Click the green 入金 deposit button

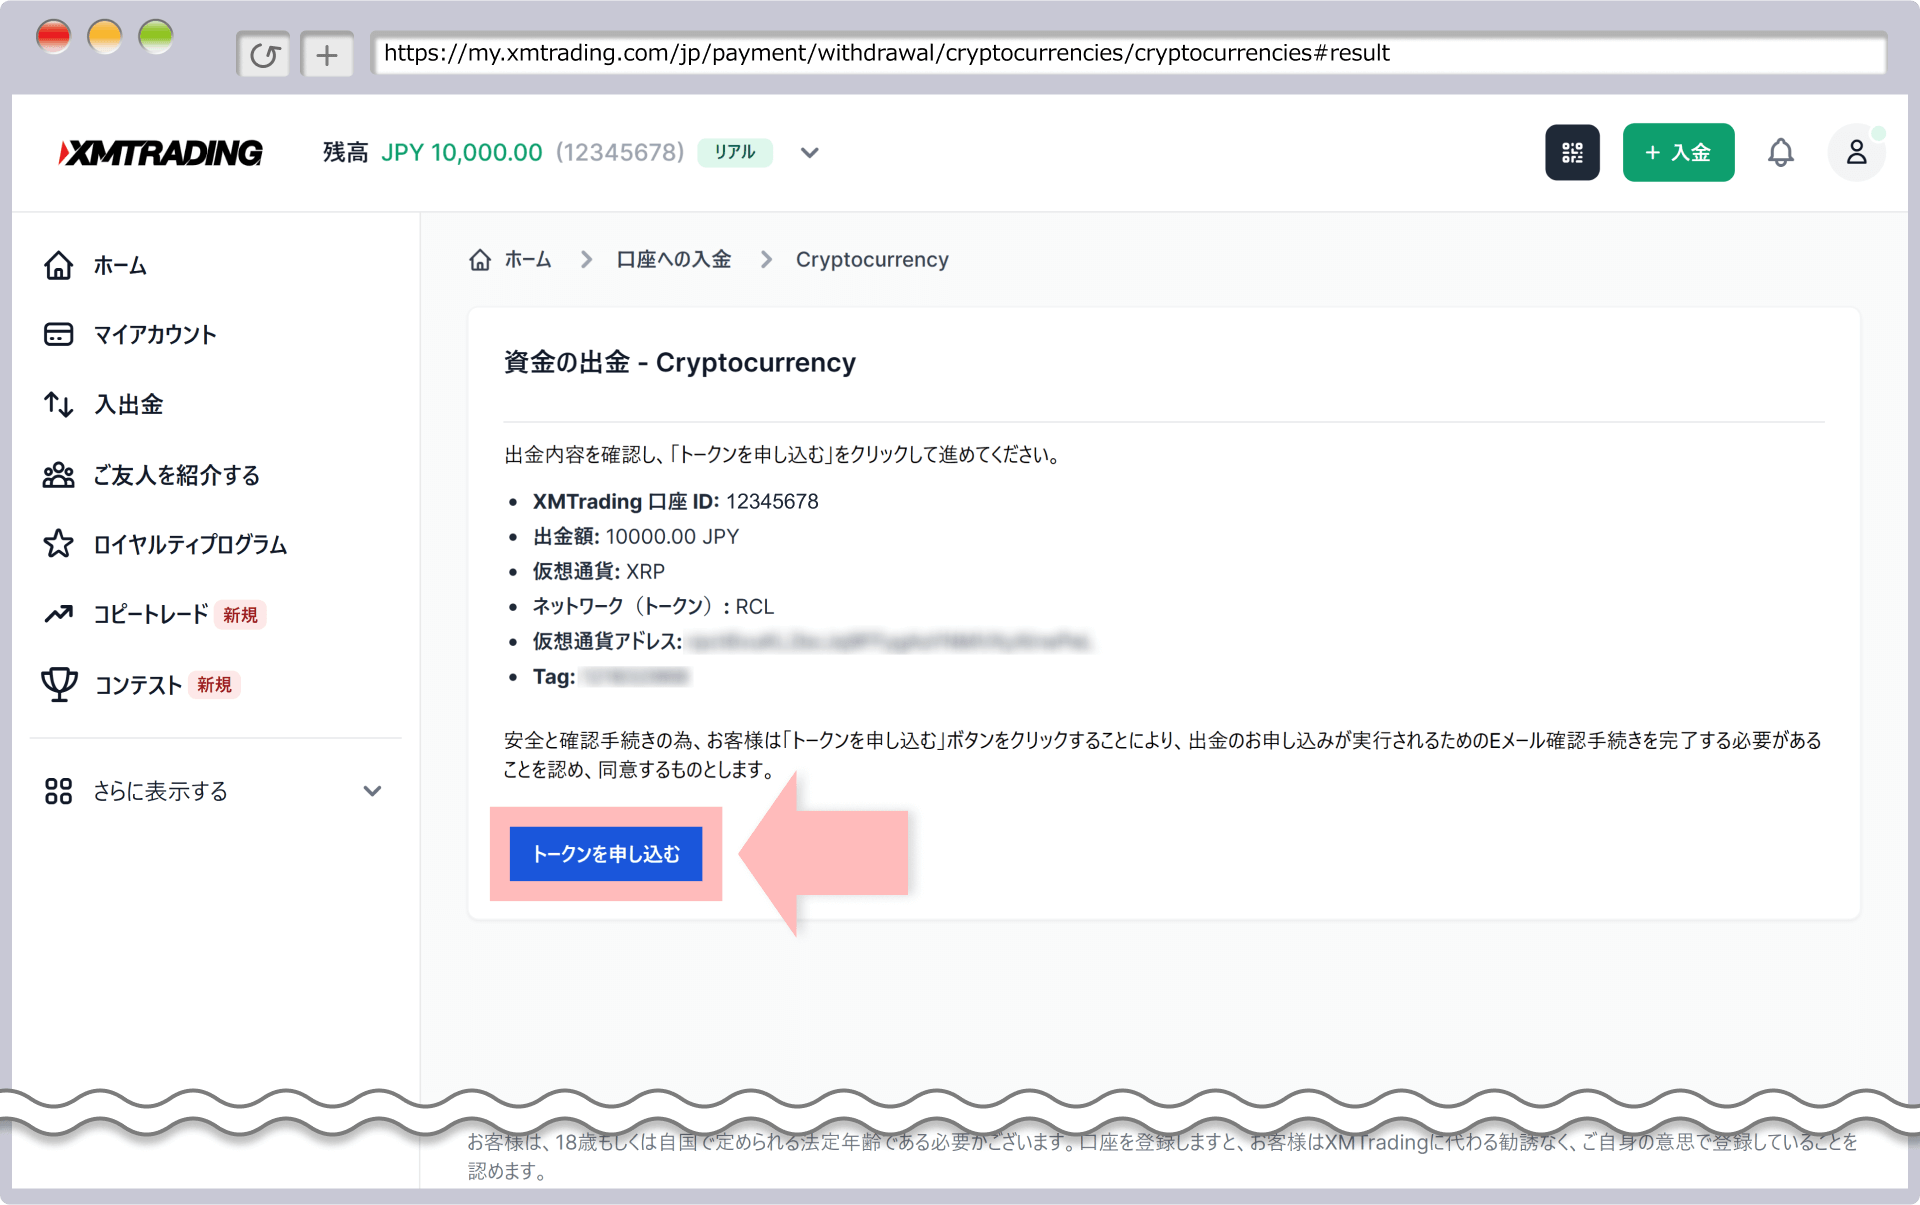pos(1678,152)
